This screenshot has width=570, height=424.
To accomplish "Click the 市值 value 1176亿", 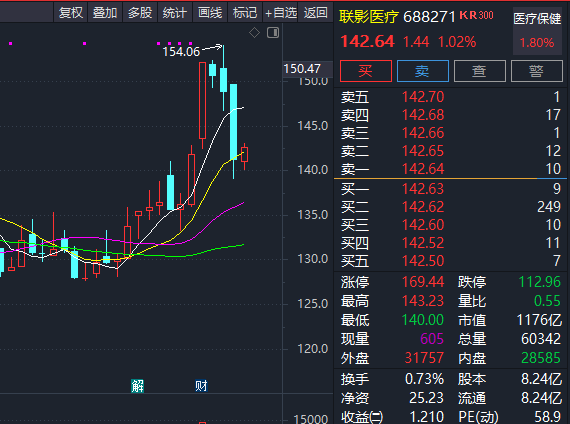I will click(x=539, y=320).
